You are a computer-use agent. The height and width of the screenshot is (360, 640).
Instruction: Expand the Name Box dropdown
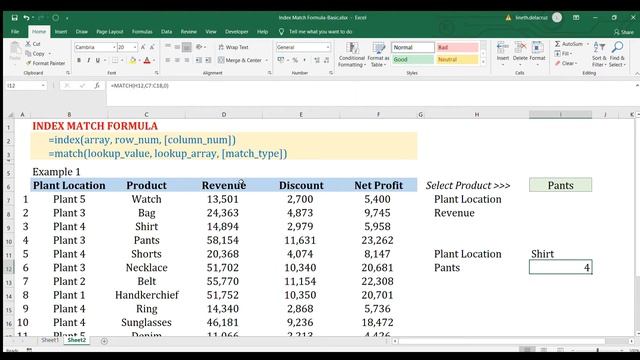[x=43, y=86]
